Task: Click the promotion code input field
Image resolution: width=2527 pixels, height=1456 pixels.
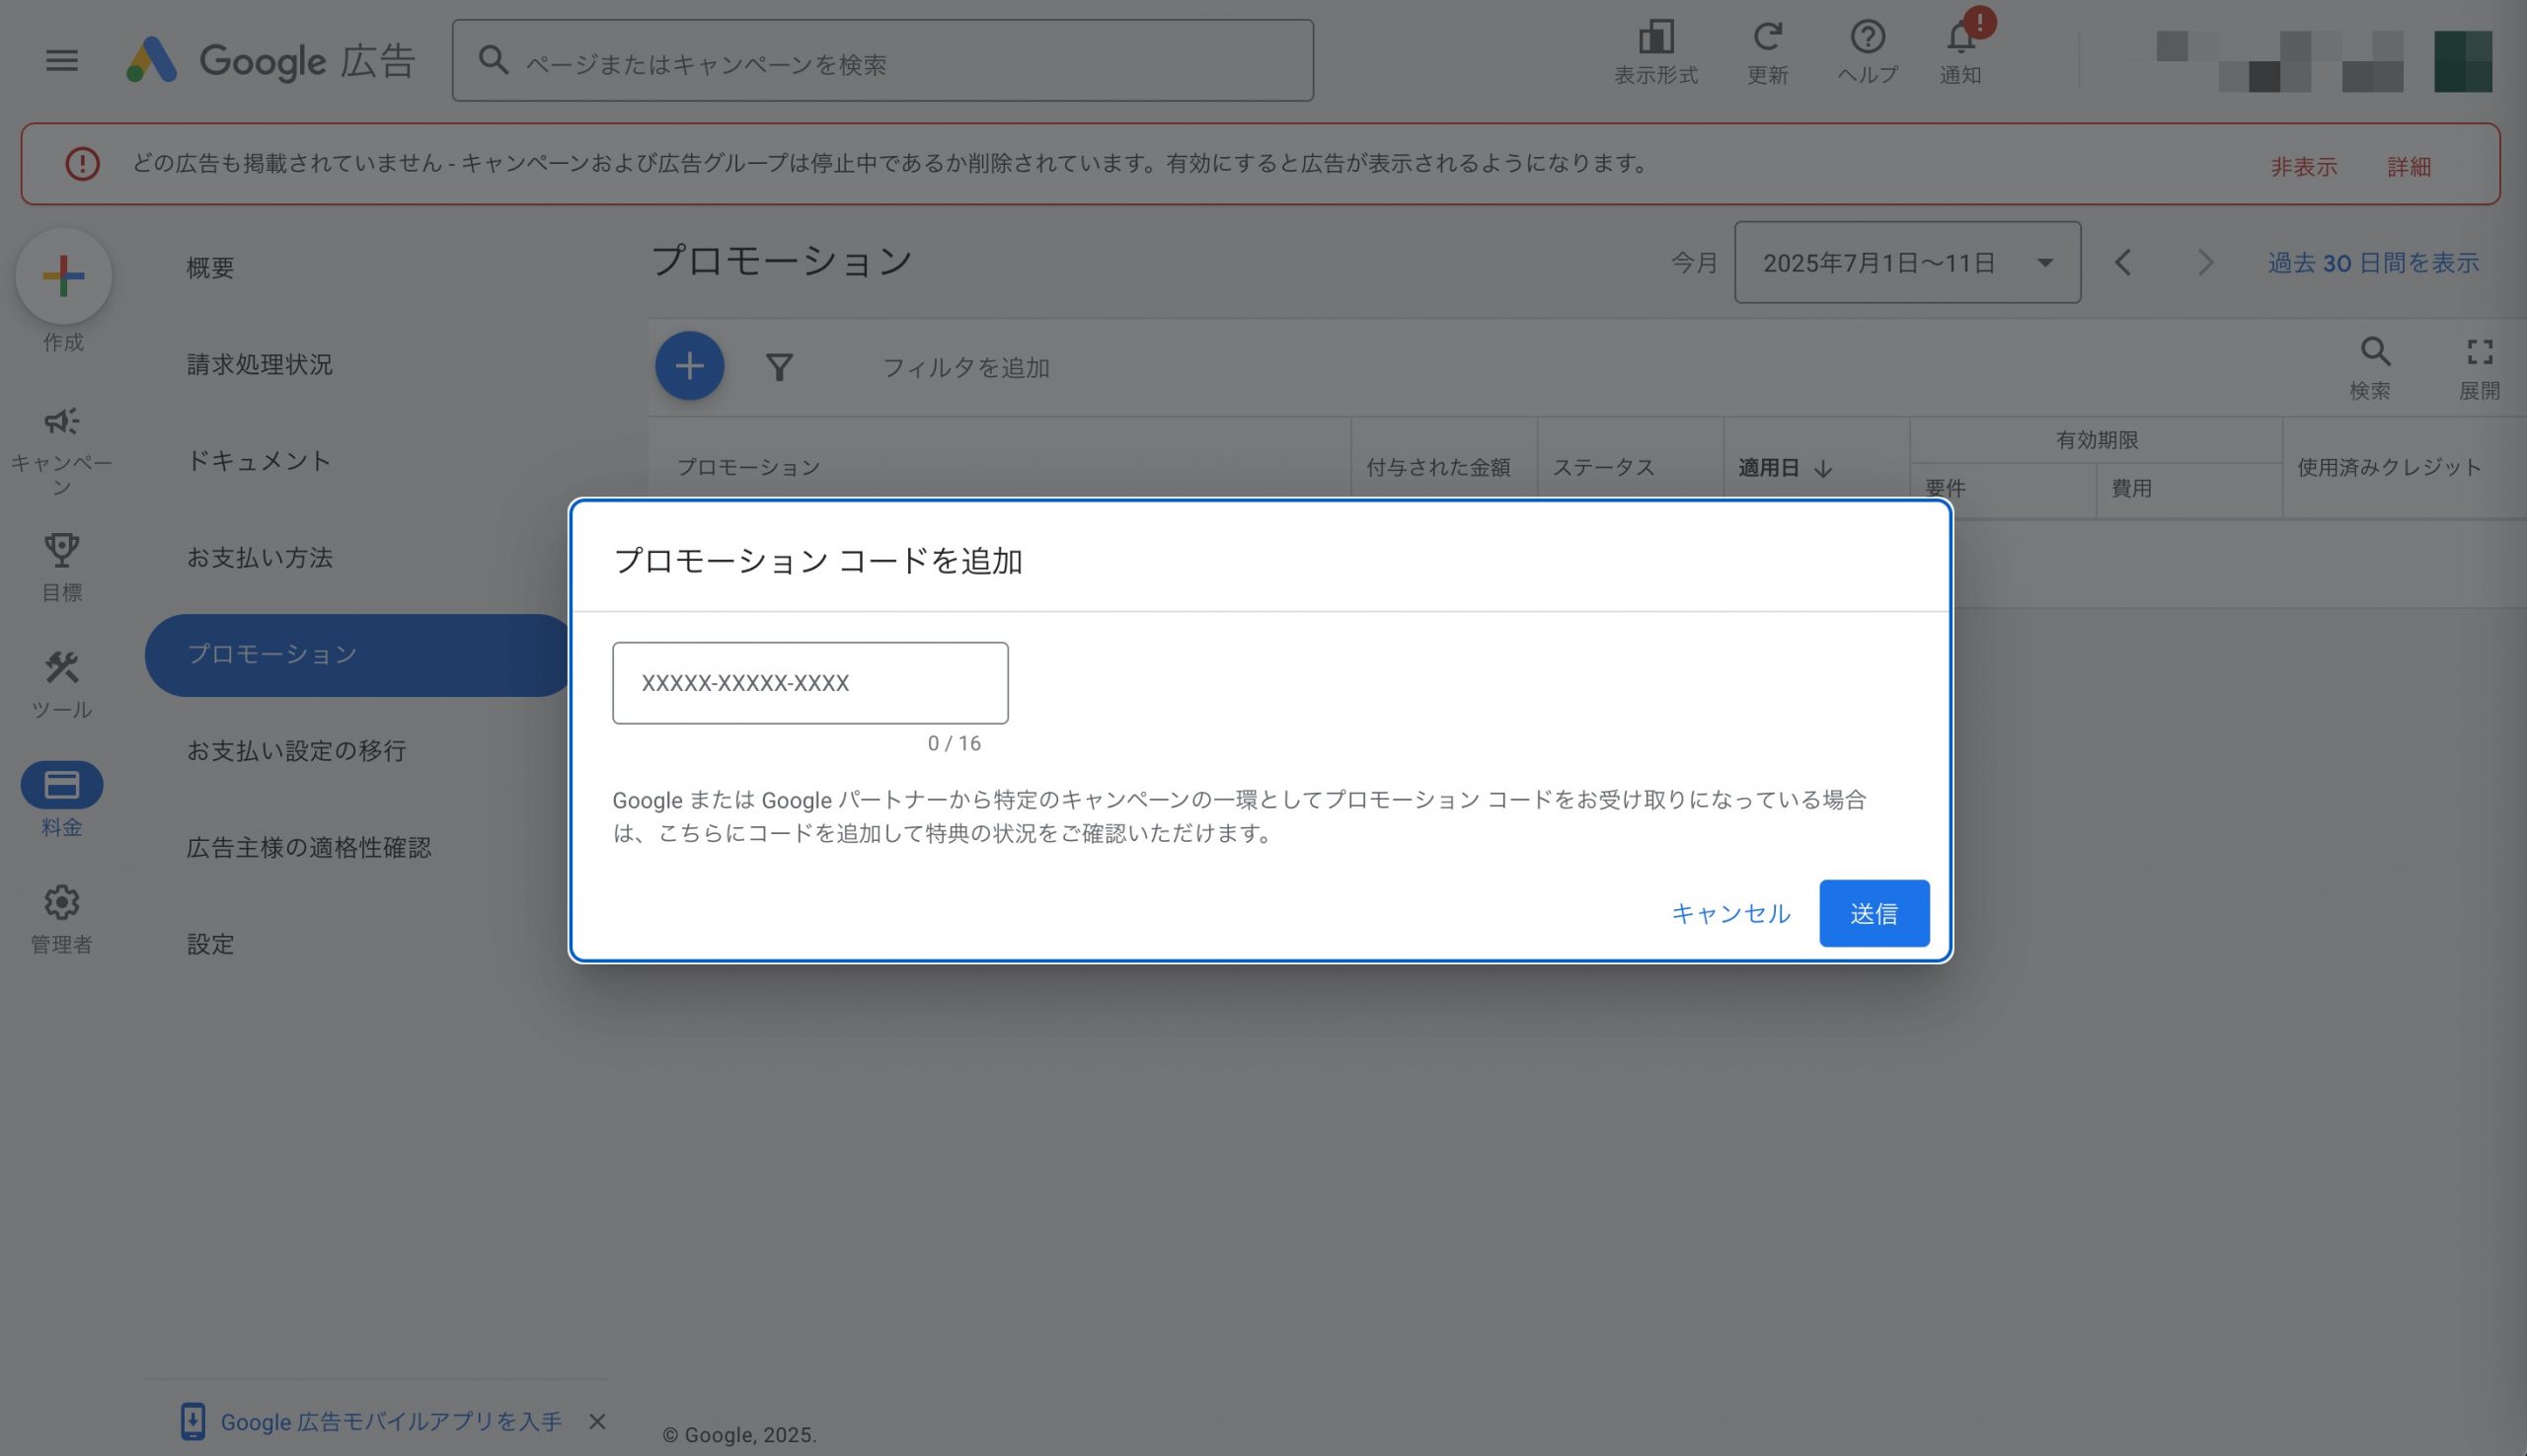Action: (x=809, y=683)
